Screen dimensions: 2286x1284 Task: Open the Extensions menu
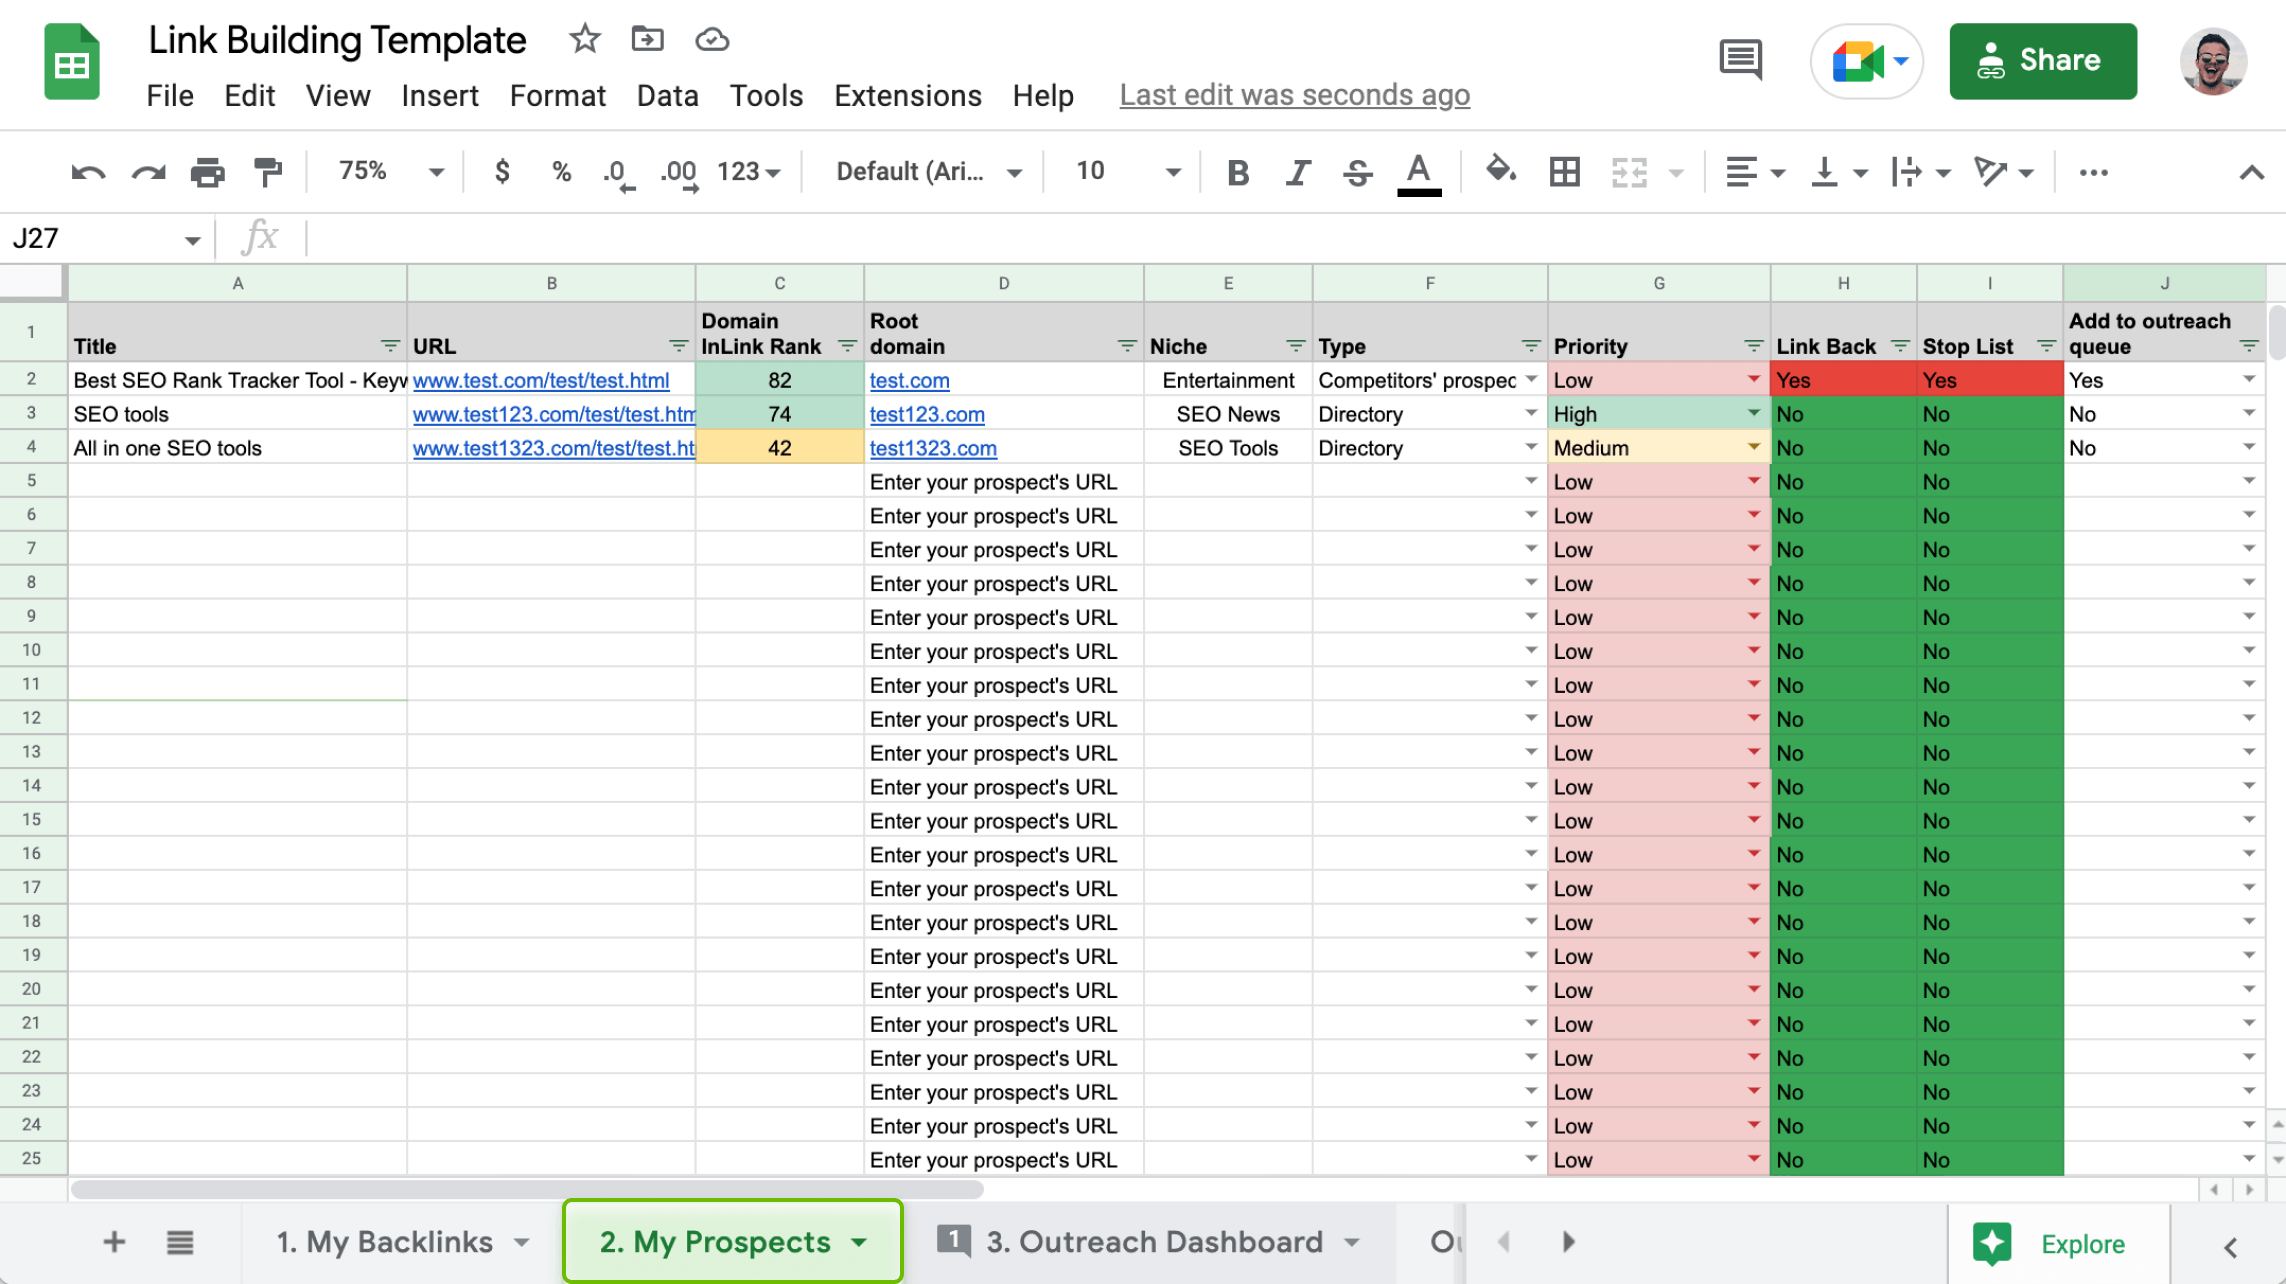tap(906, 95)
